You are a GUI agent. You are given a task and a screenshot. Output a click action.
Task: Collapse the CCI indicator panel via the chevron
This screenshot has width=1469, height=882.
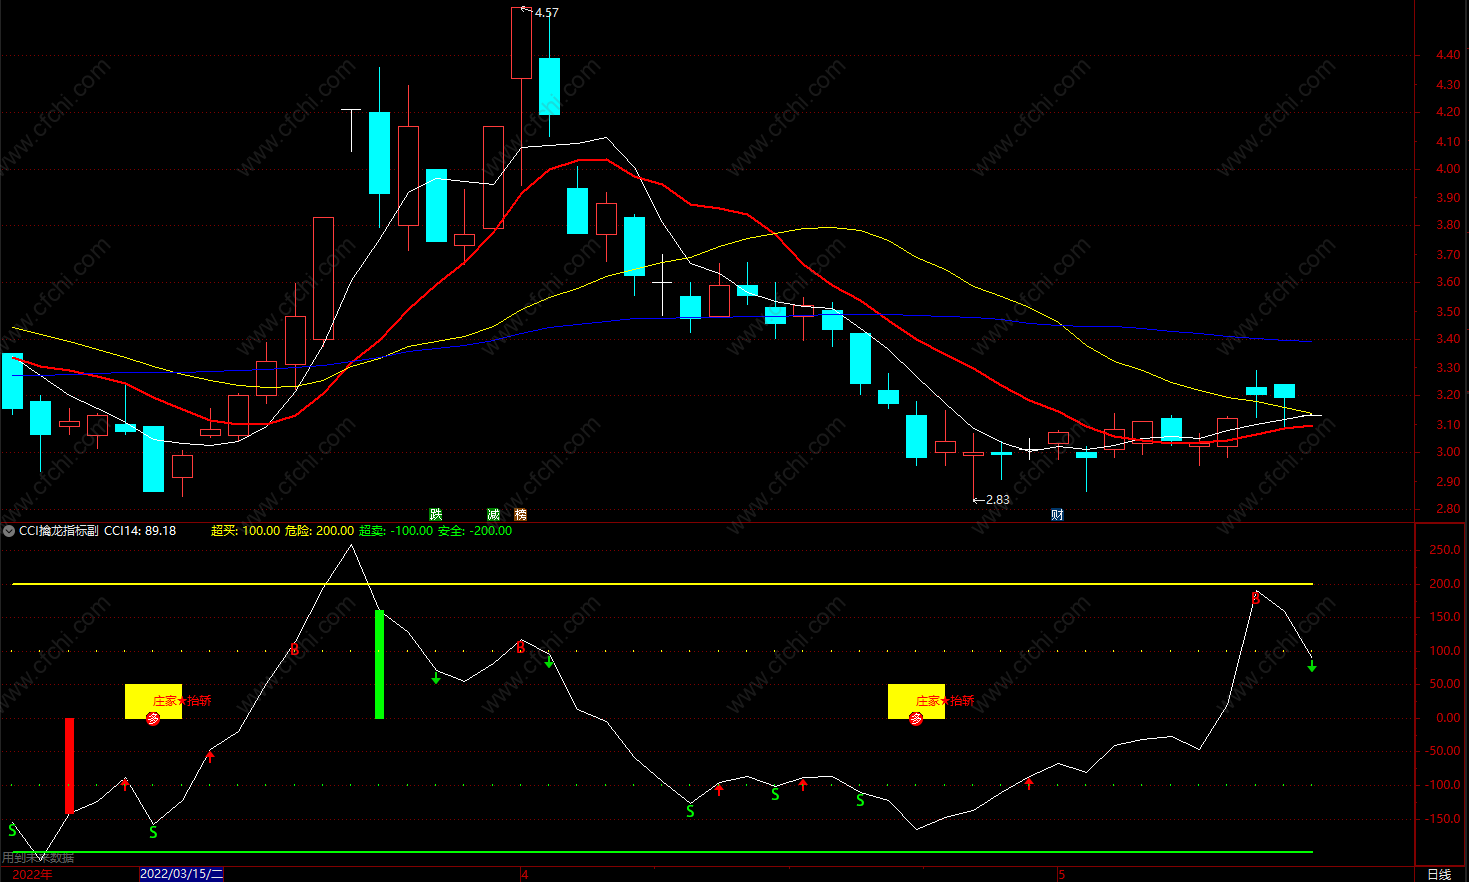9,531
